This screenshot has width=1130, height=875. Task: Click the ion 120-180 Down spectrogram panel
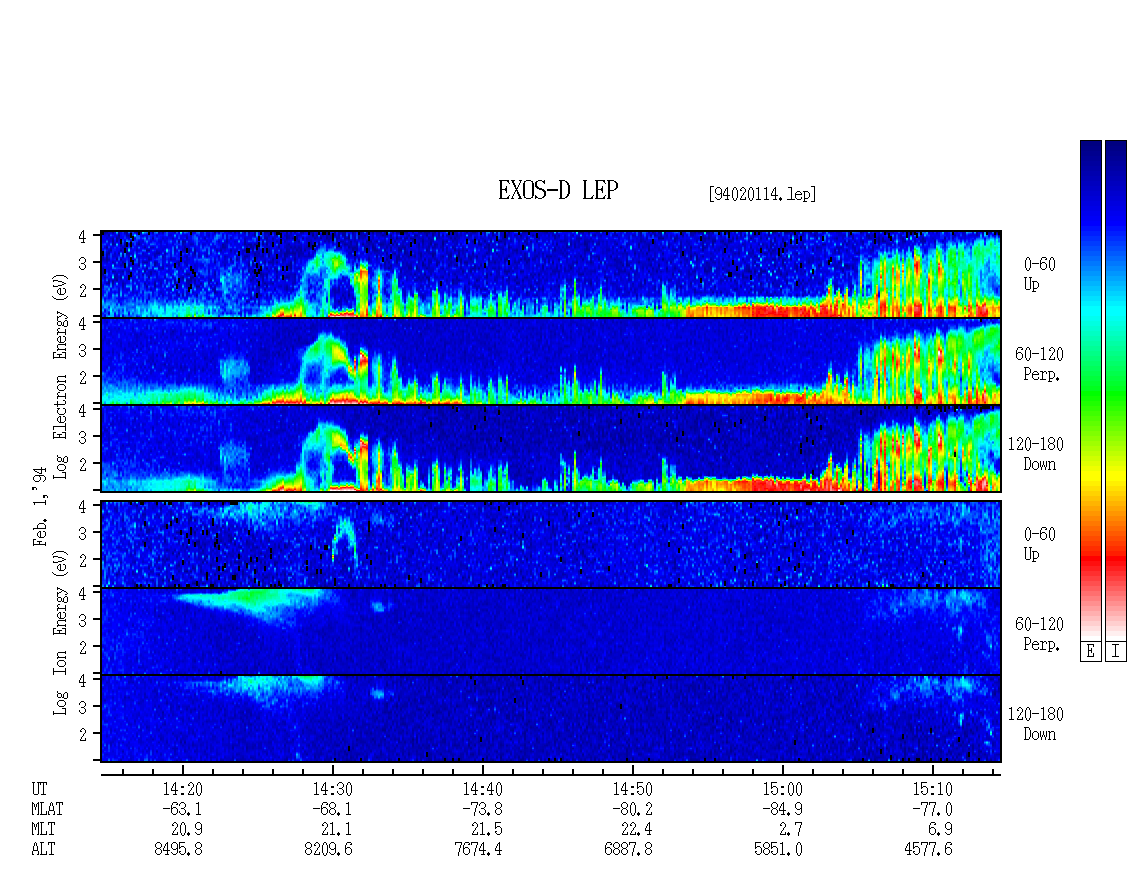pyautogui.click(x=551, y=719)
